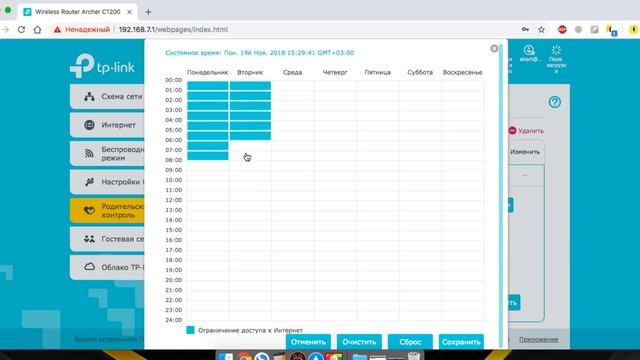The width and height of the screenshot is (640, 360).
Task: Bookmark the page with the star icon
Action: pos(541,29)
